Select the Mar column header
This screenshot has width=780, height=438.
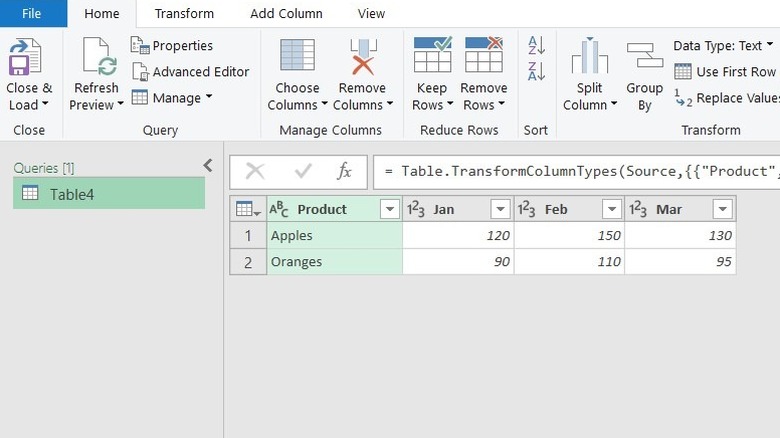click(669, 210)
